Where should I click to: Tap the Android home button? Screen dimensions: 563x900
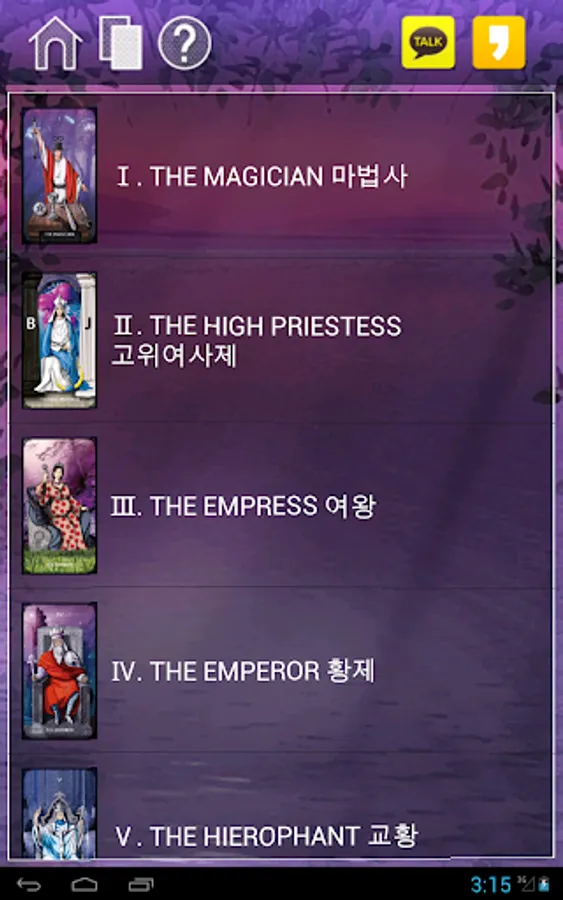pos(84,885)
